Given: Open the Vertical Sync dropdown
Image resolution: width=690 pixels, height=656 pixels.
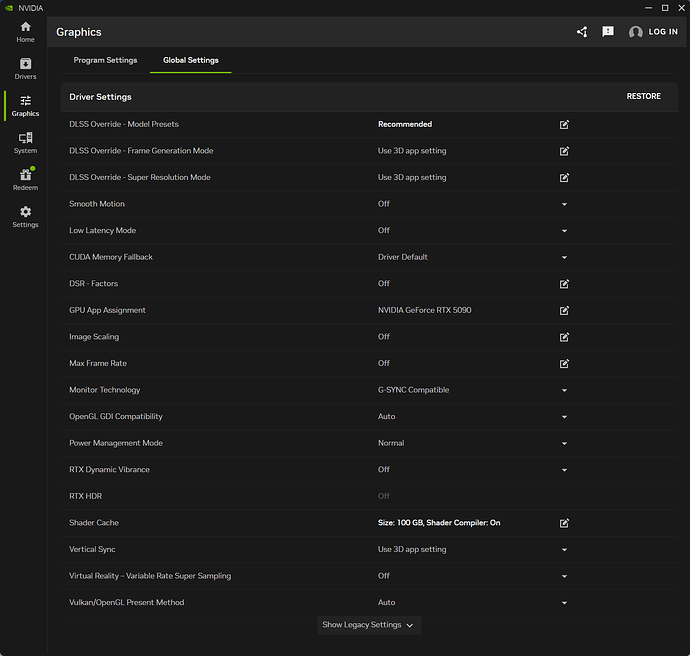Looking at the screenshot, I should (x=564, y=550).
